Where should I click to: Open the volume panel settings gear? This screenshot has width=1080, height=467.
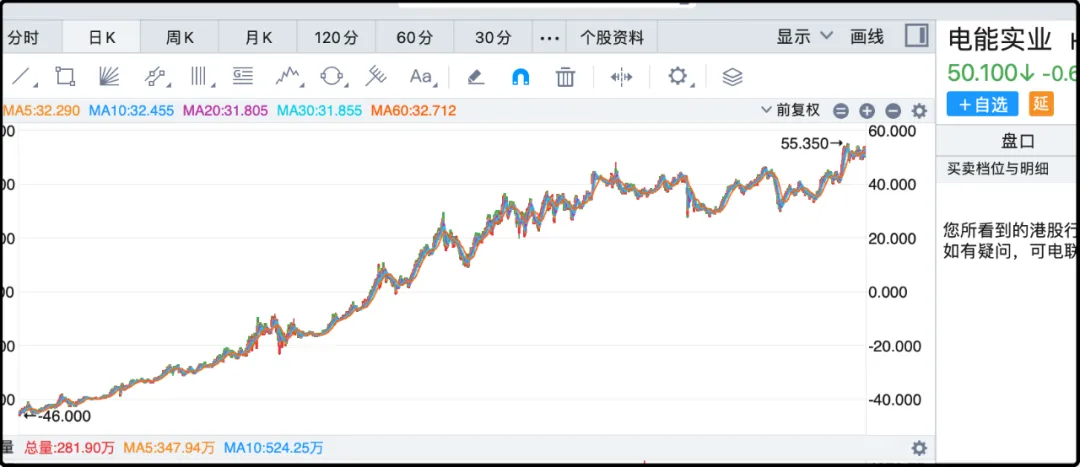(919, 448)
